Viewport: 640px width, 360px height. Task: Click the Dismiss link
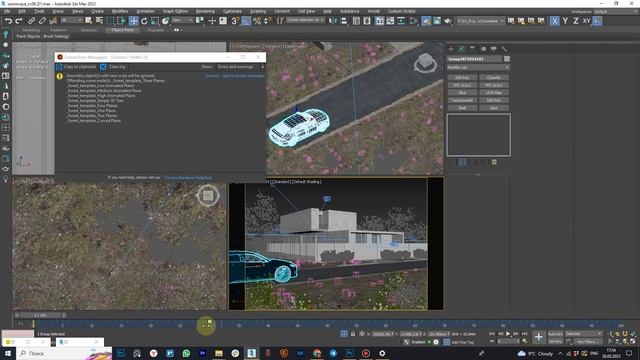(212, 76)
